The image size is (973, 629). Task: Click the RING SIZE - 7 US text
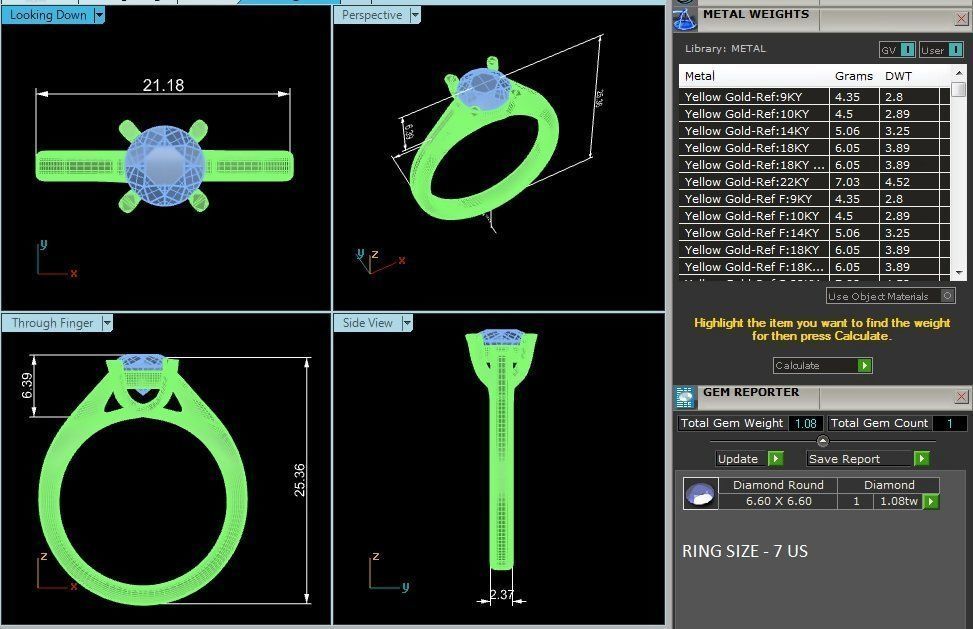[745, 551]
